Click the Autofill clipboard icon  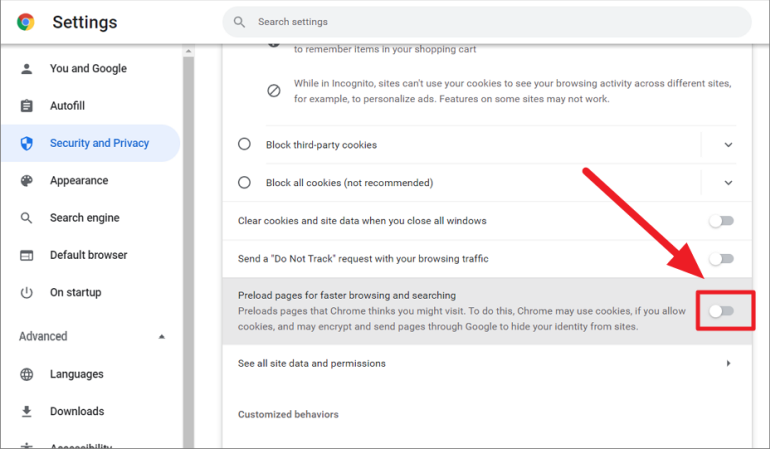pos(27,106)
